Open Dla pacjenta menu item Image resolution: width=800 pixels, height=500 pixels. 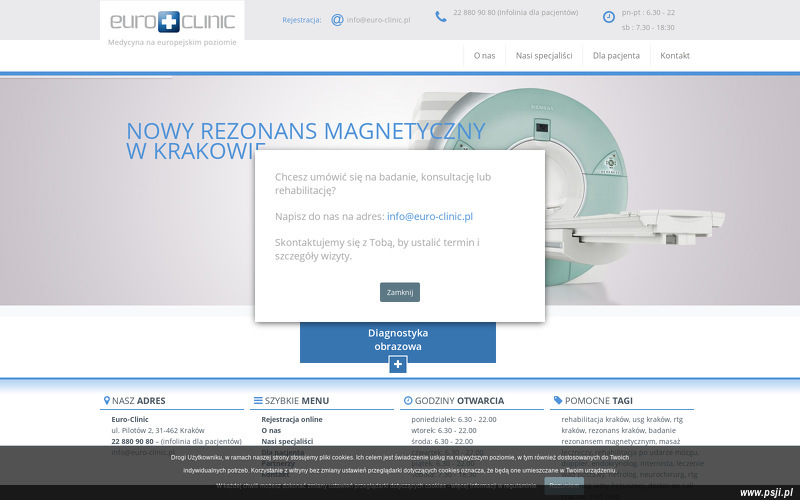616,56
